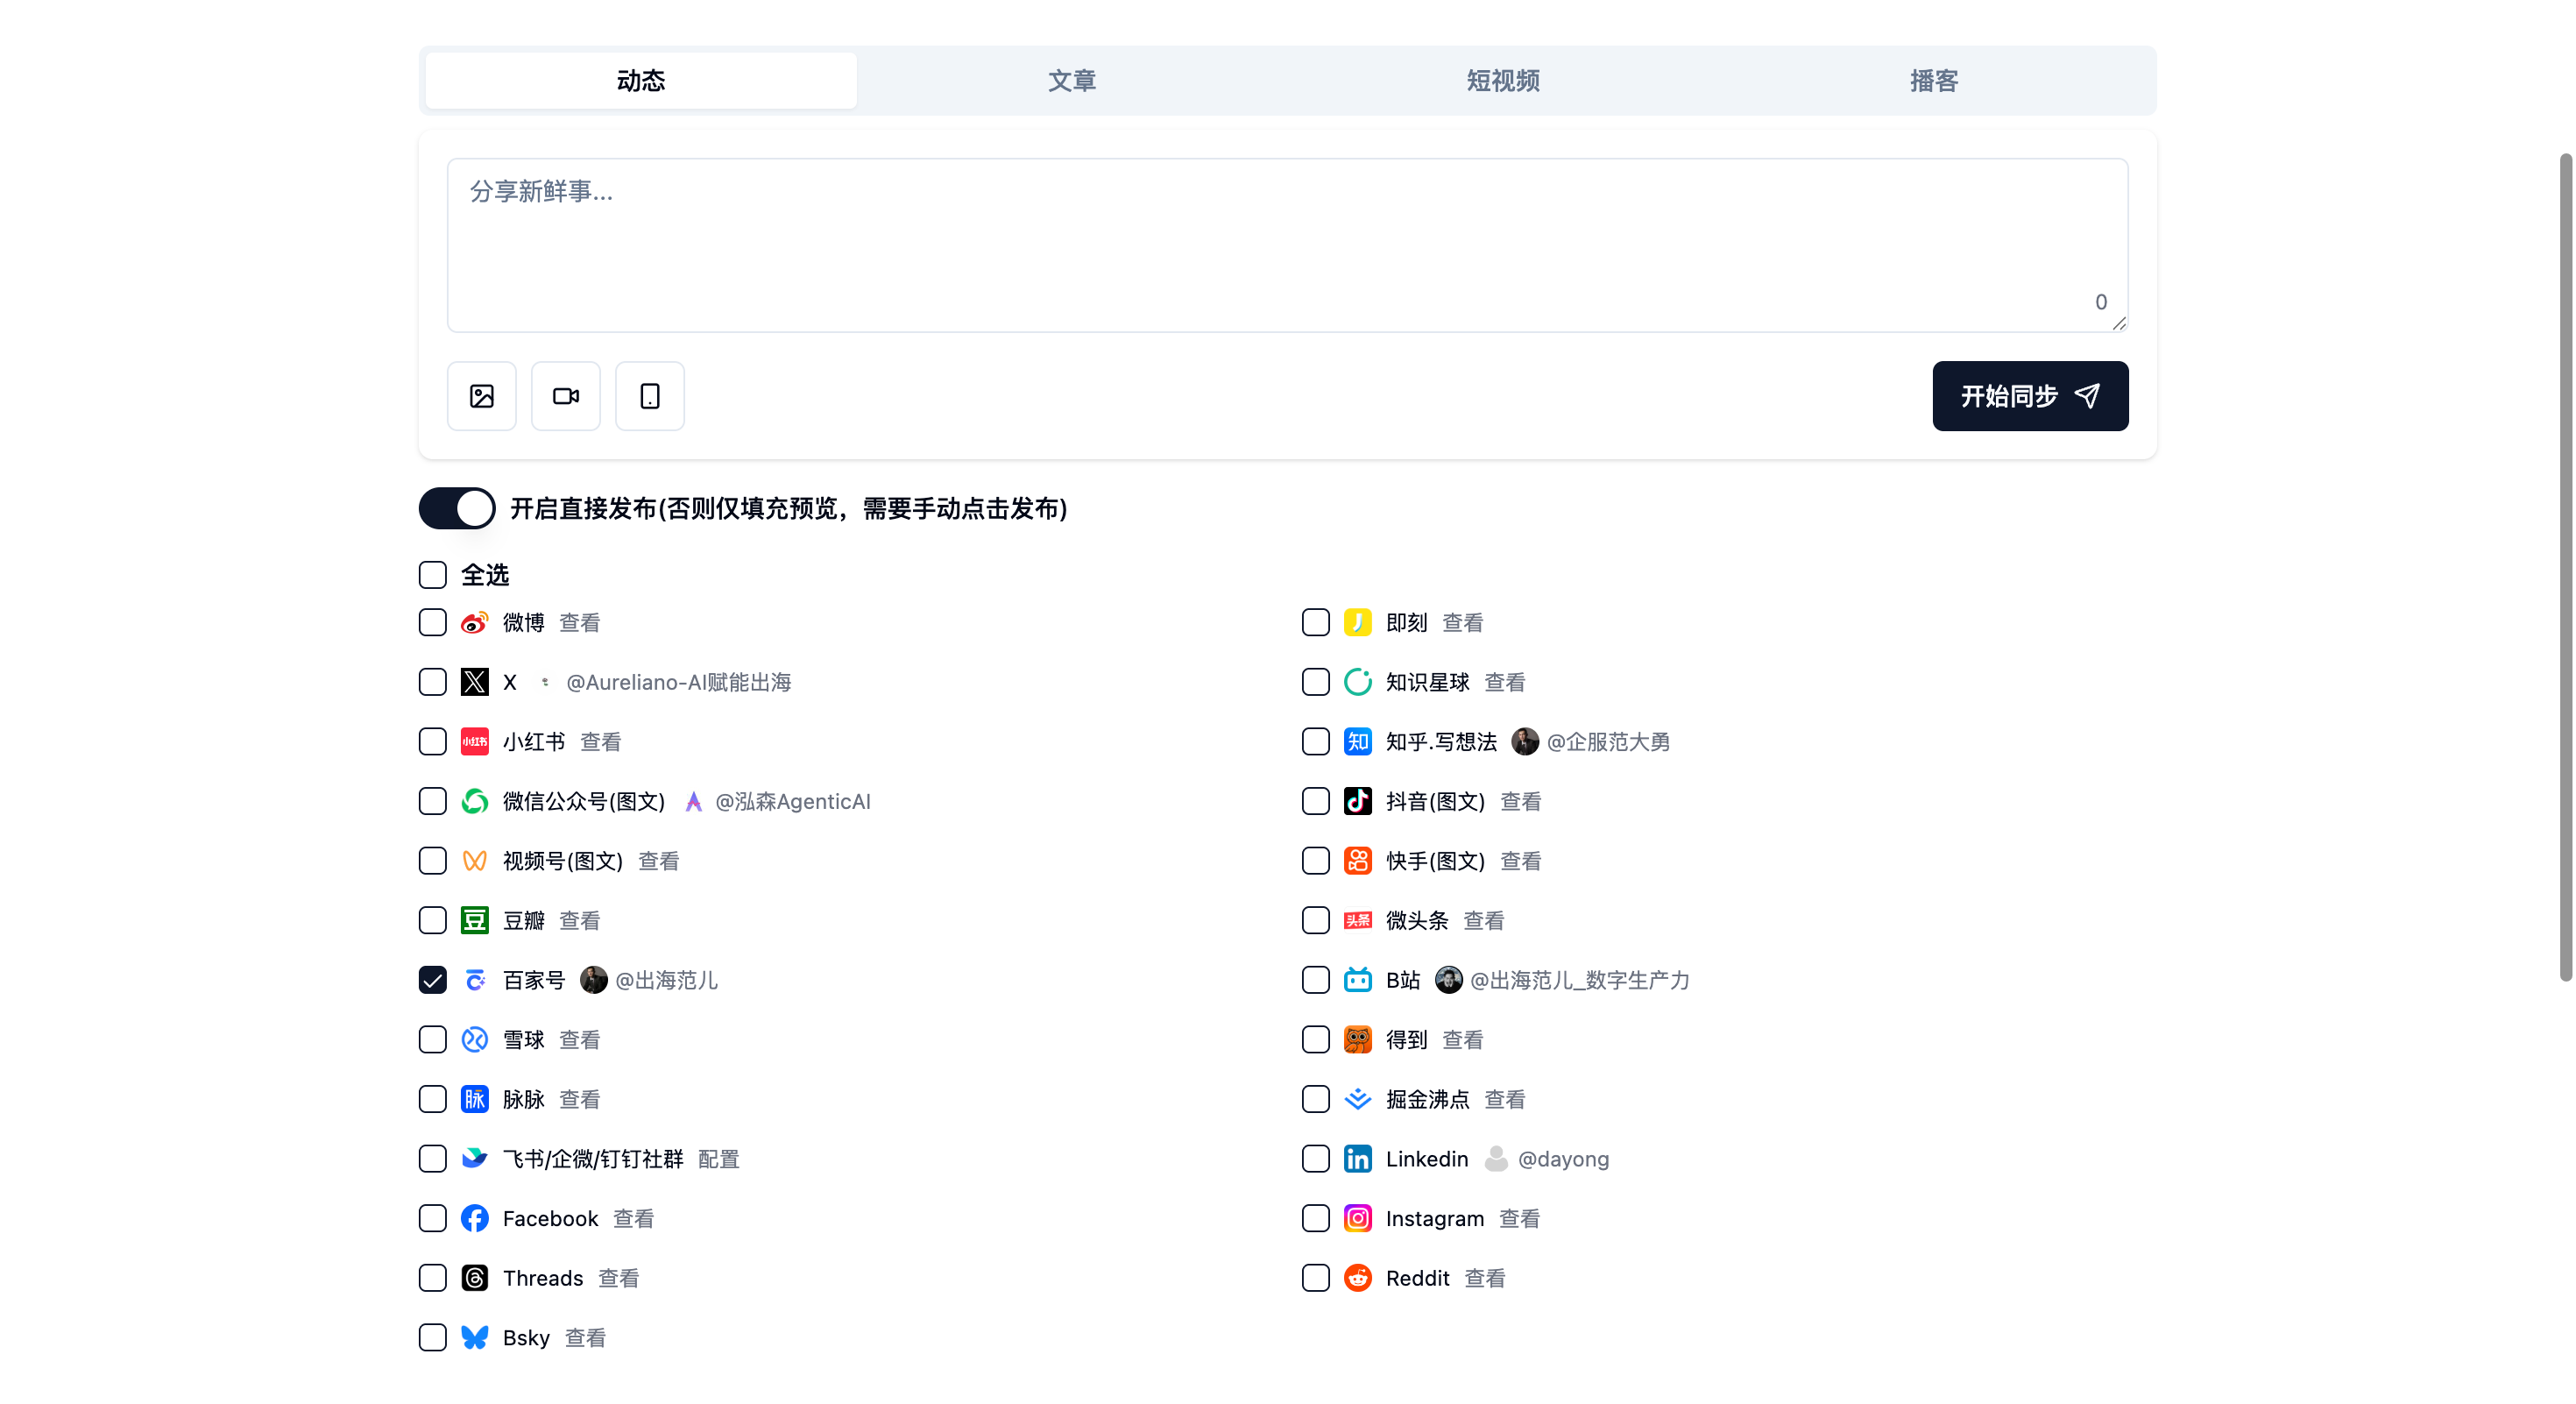The image size is (2576, 1404).
Task: Click the Bsky butterfly icon
Action: 474,1338
